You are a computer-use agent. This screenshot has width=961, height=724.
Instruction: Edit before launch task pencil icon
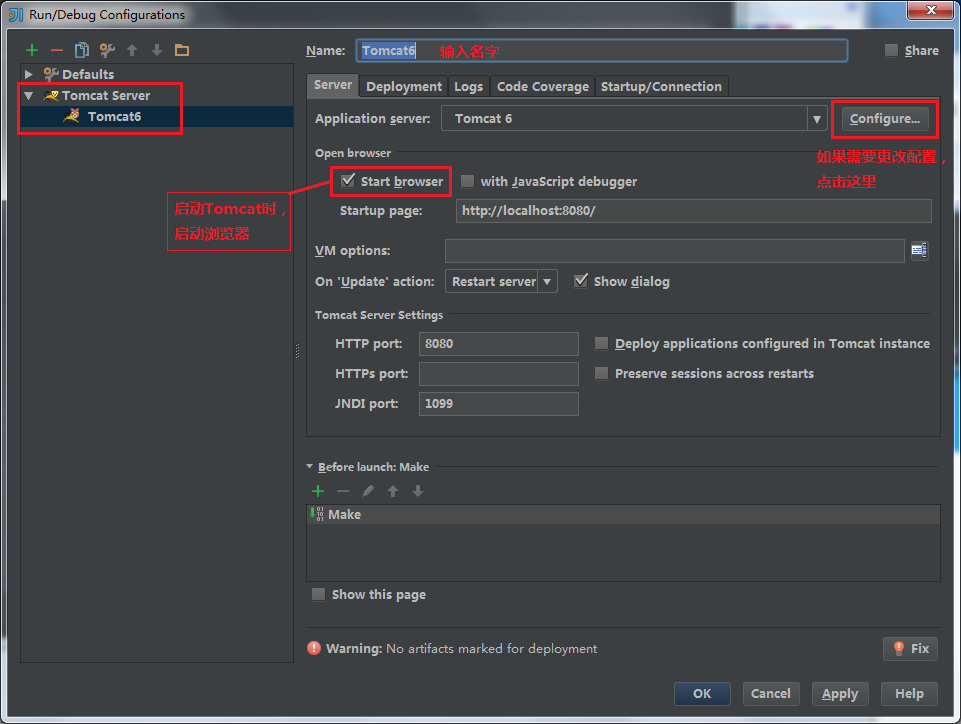tap(368, 491)
